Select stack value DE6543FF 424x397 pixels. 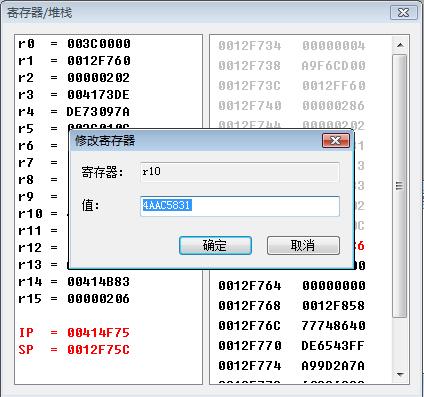click(x=334, y=346)
